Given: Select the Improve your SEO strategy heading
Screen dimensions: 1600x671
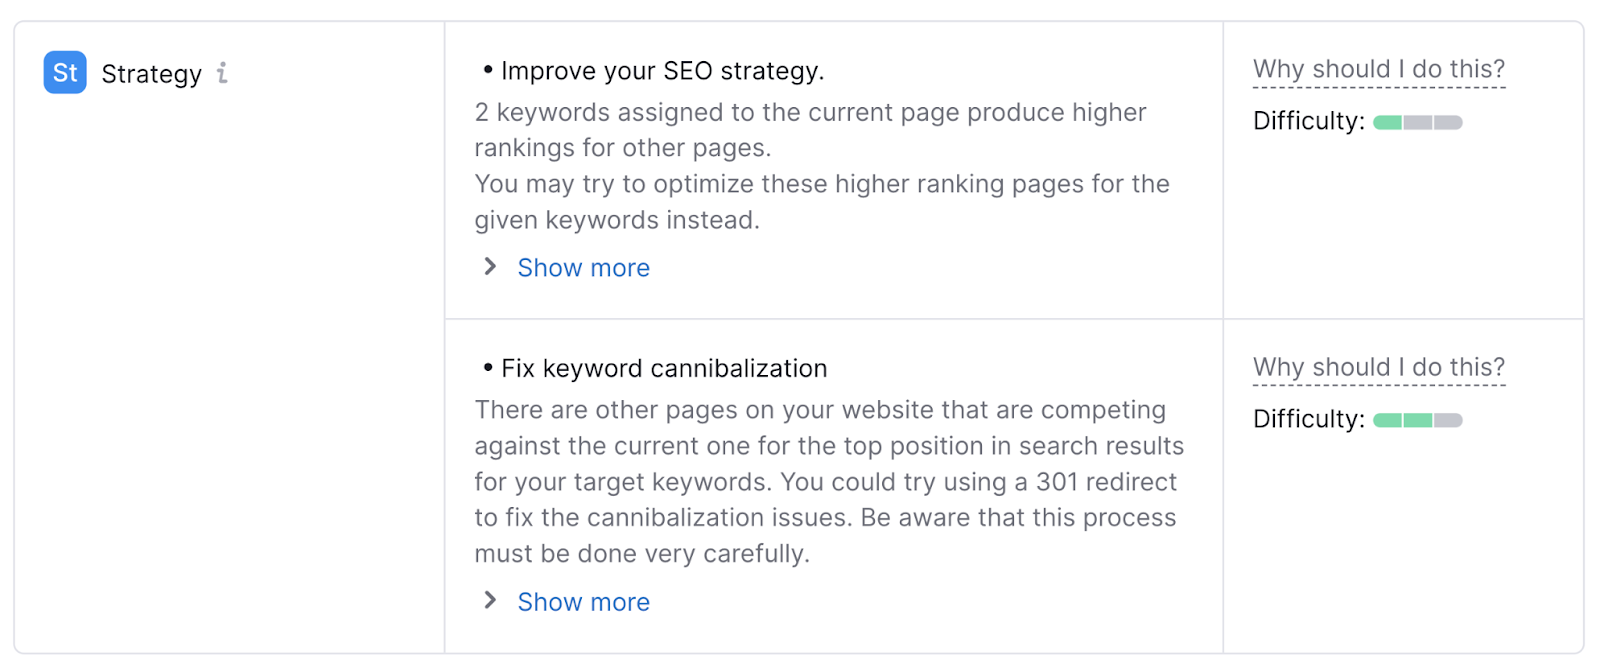Looking at the screenshot, I should pos(663,70).
